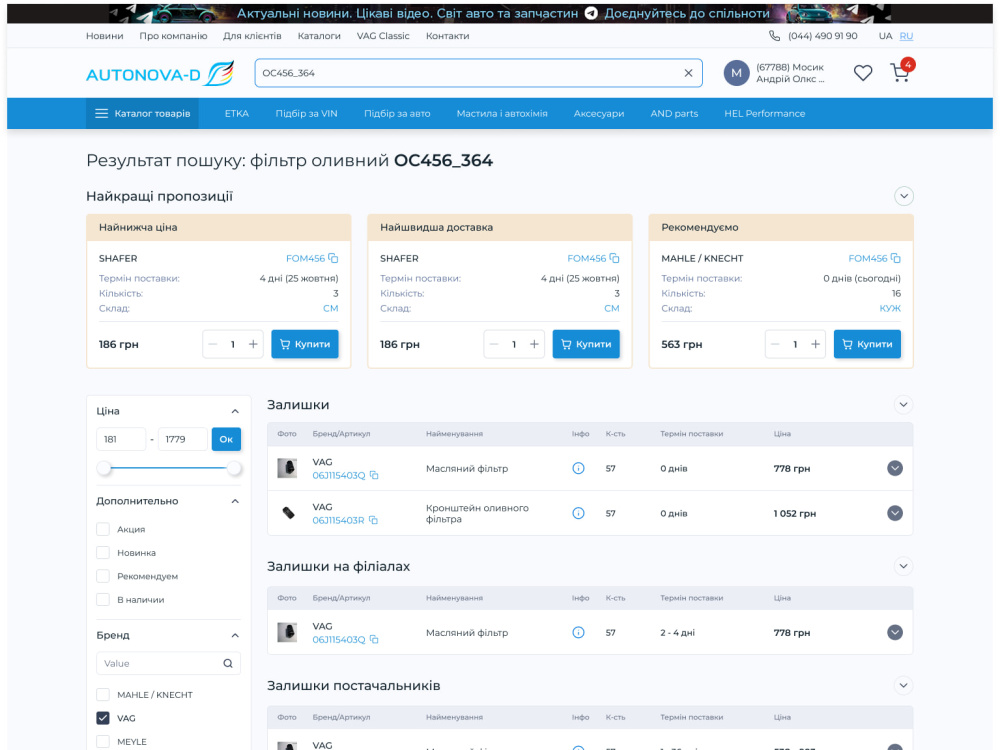The image size is (1000, 750).
Task: Open Каталог товарів menu
Action: tap(143, 114)
